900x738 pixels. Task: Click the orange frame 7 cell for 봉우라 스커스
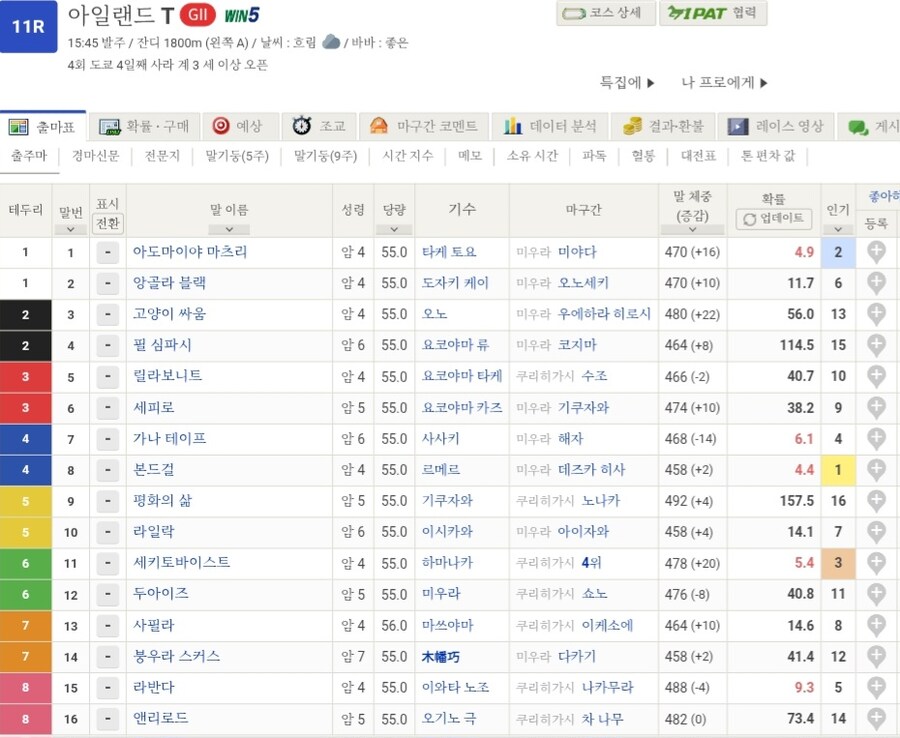pyautogui.click(x=26, y=657)
